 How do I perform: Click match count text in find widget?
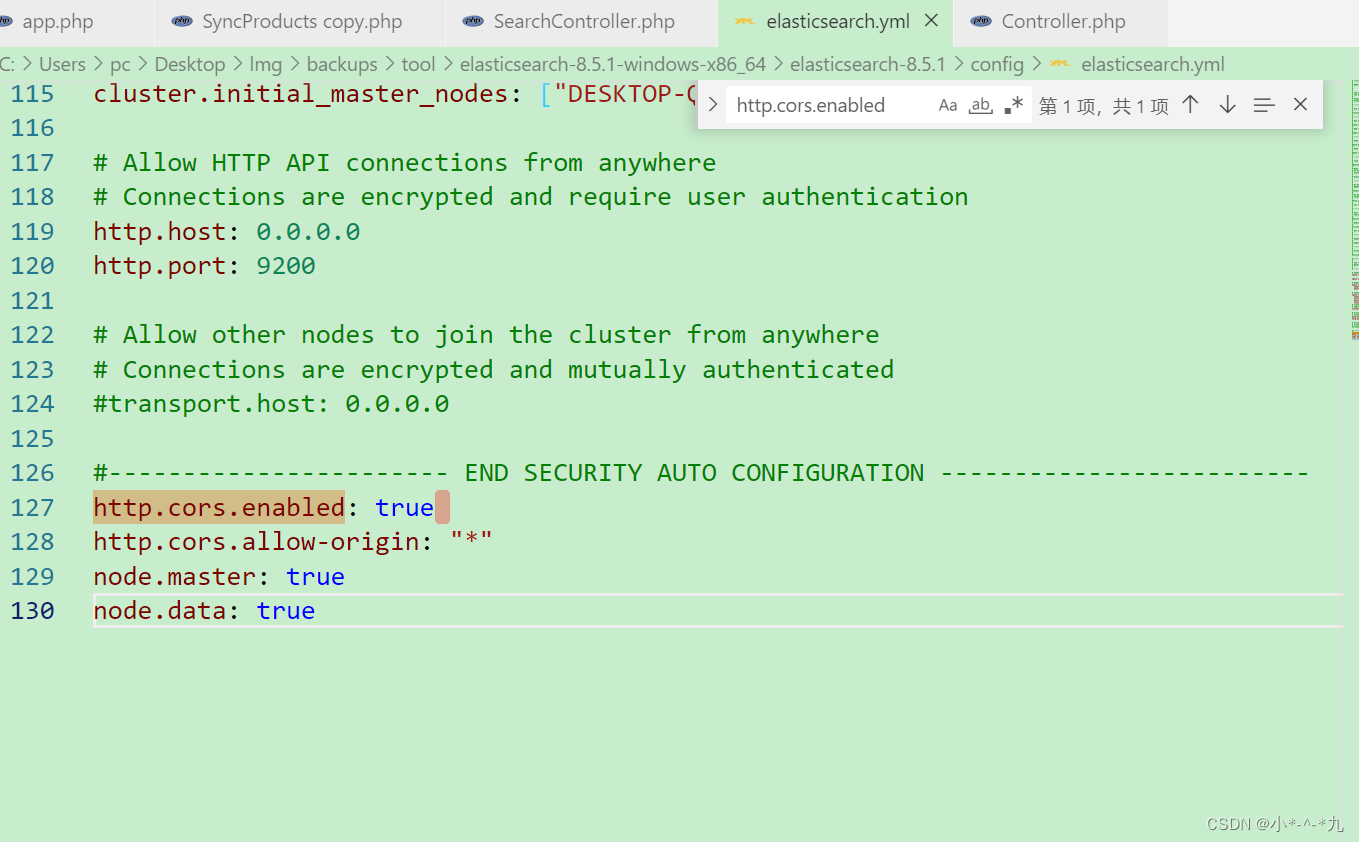click(x=1104, y=105)
